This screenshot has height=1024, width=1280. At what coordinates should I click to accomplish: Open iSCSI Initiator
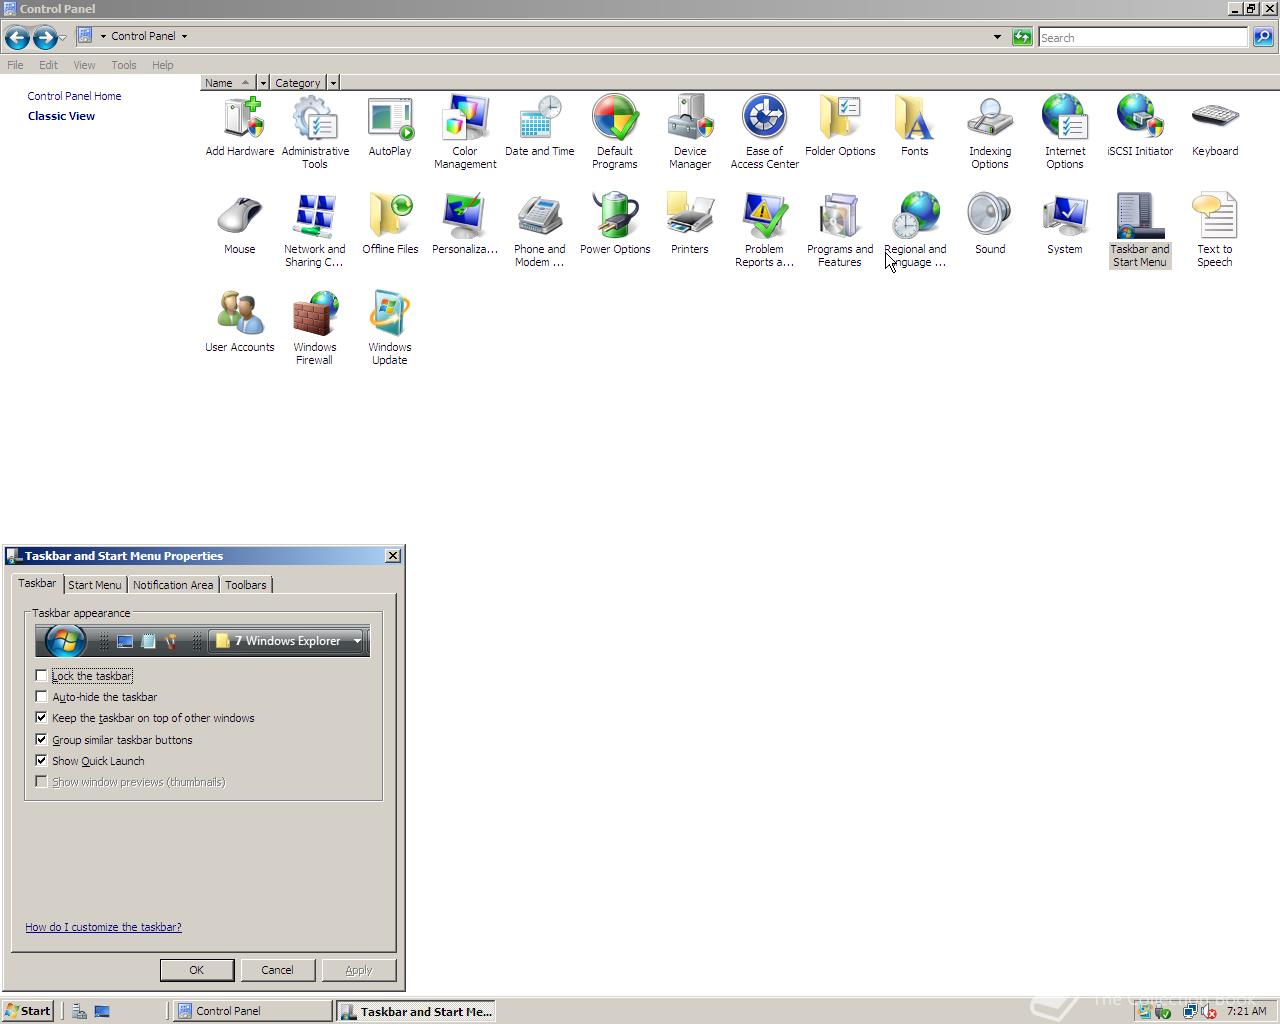[x=1140, y=127]
